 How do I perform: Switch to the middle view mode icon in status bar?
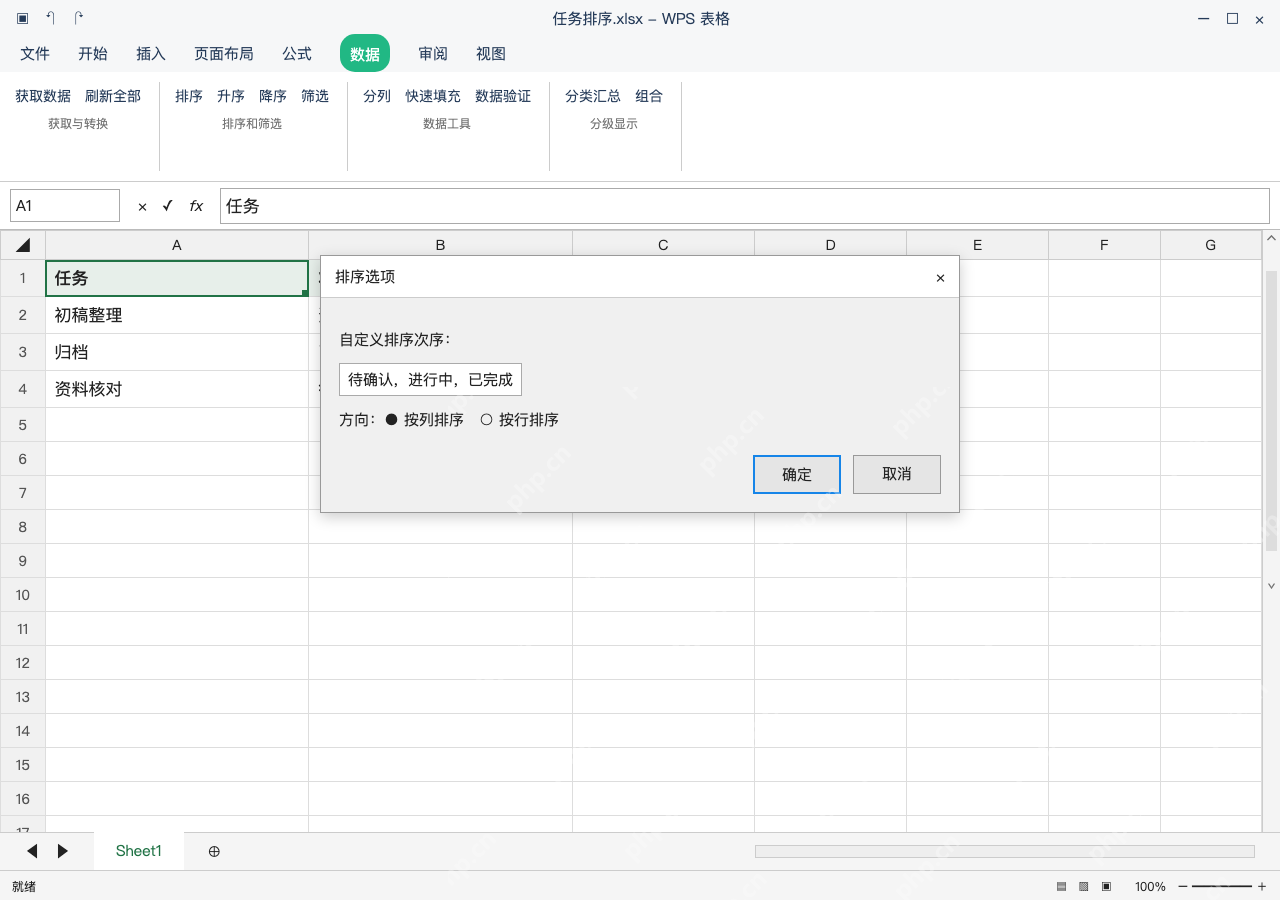tap(1083, 887)
